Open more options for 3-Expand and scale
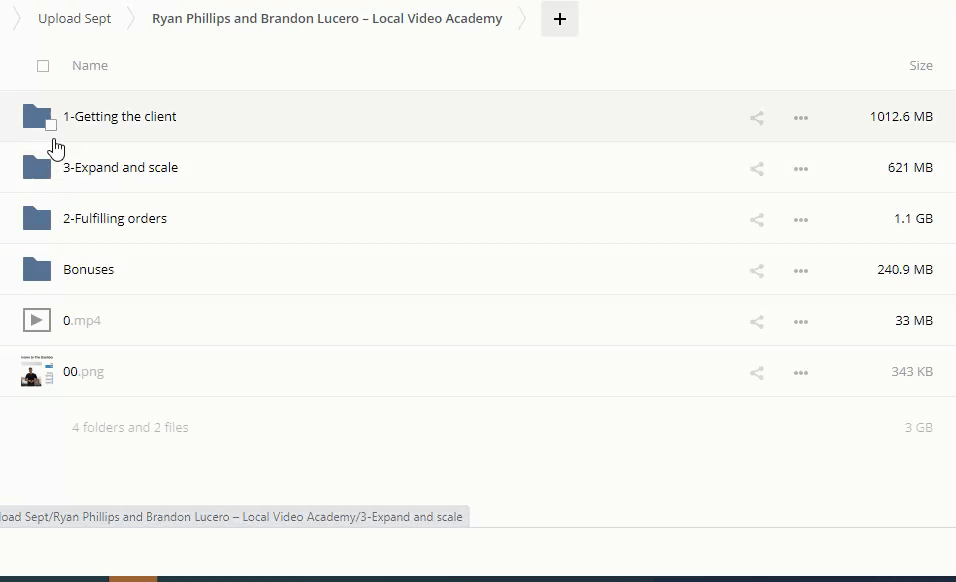 (x=800, y=169)
